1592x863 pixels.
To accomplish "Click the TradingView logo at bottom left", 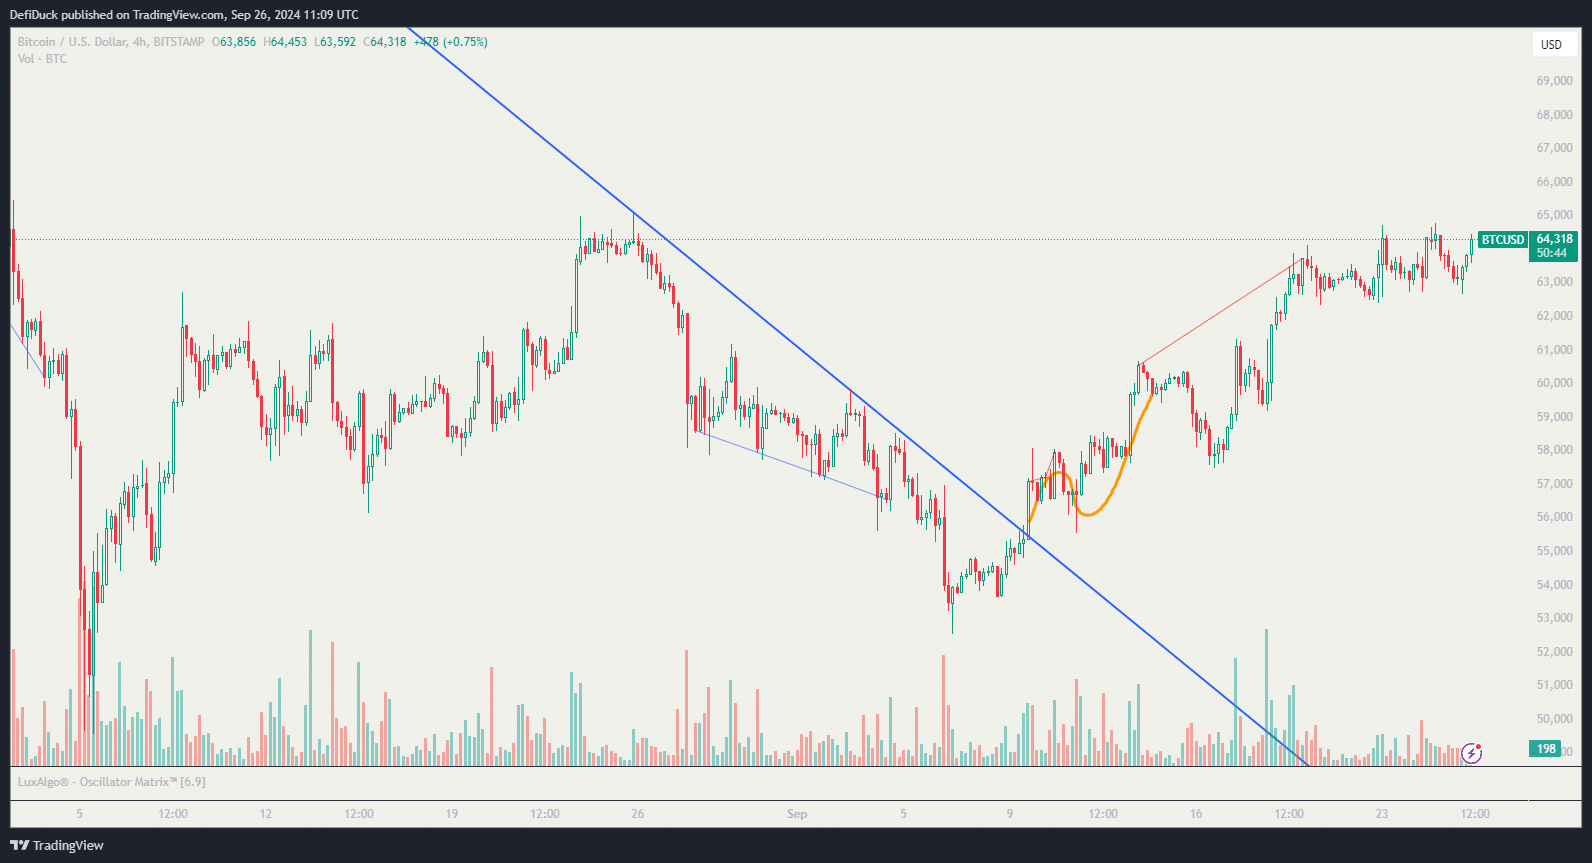I will 57,845.
